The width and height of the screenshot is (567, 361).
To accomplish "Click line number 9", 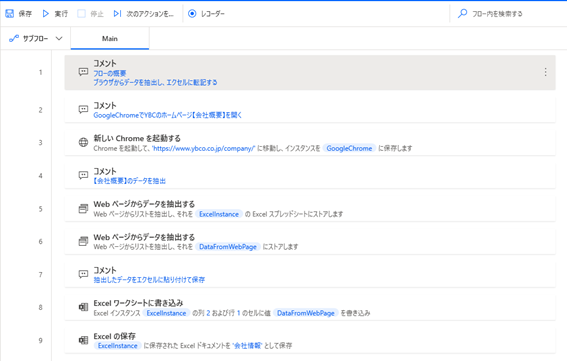I will (x=40, y=340).
